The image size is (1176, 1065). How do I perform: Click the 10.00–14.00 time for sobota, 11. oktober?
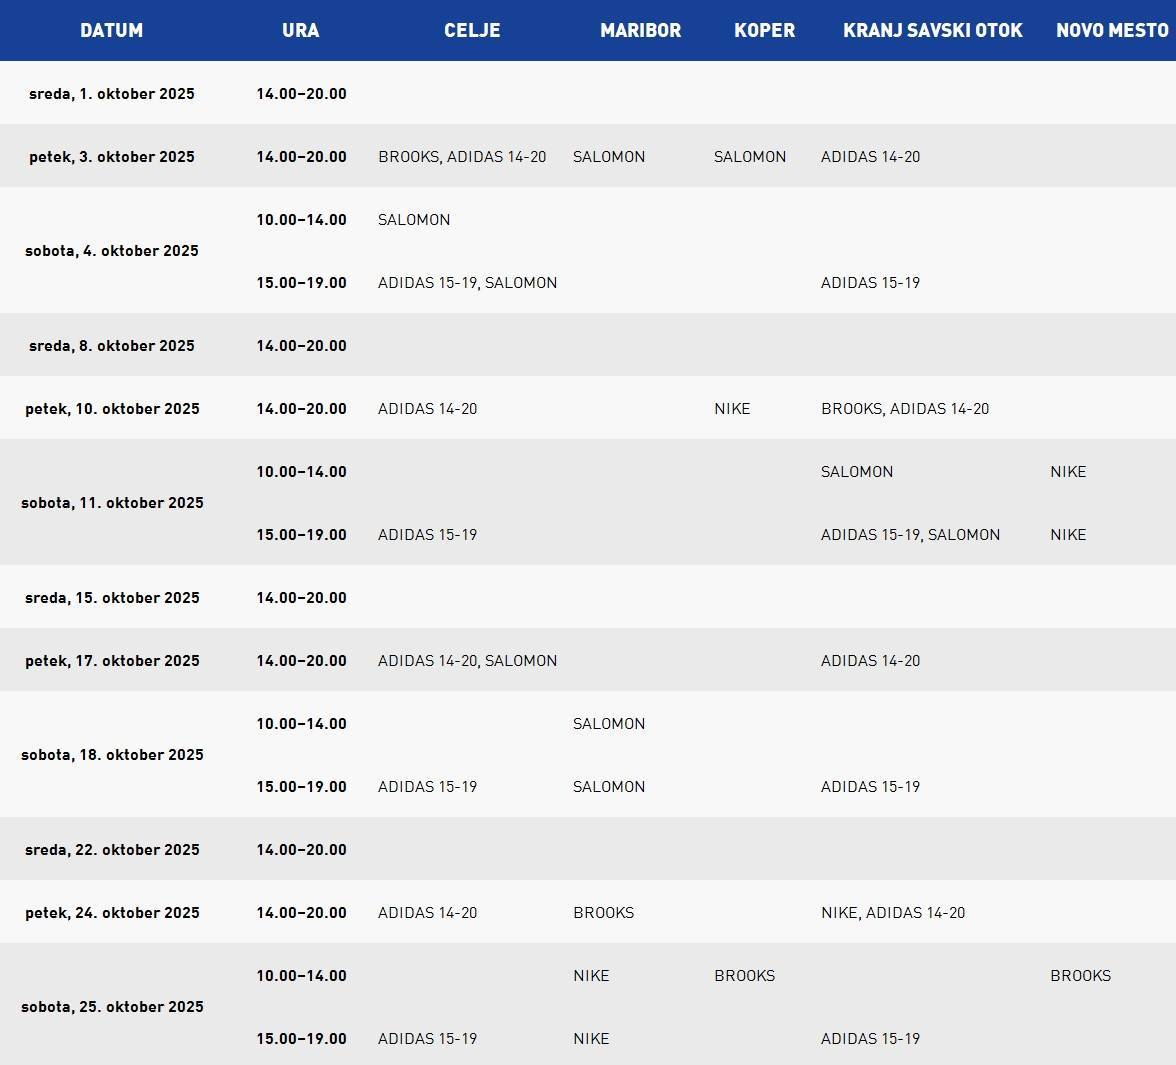pyautogui.click(x=302, y=472)
